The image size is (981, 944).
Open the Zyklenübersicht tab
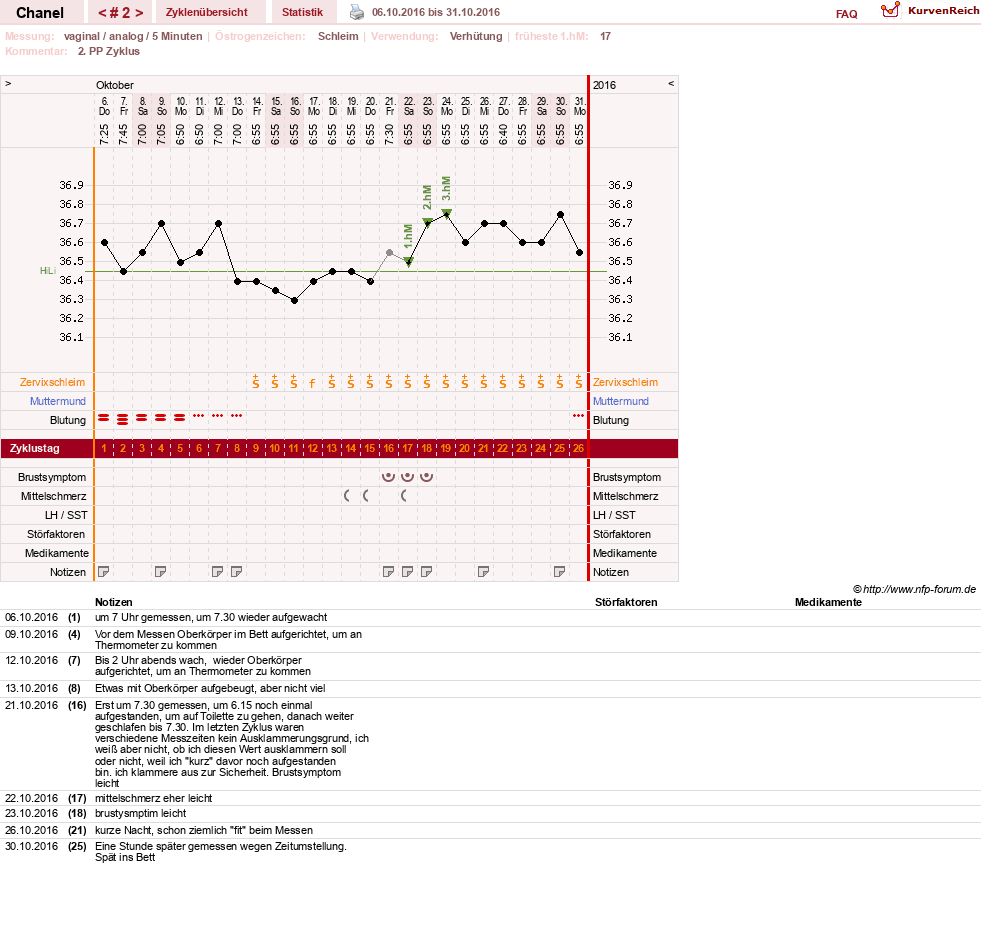point(206,12)
